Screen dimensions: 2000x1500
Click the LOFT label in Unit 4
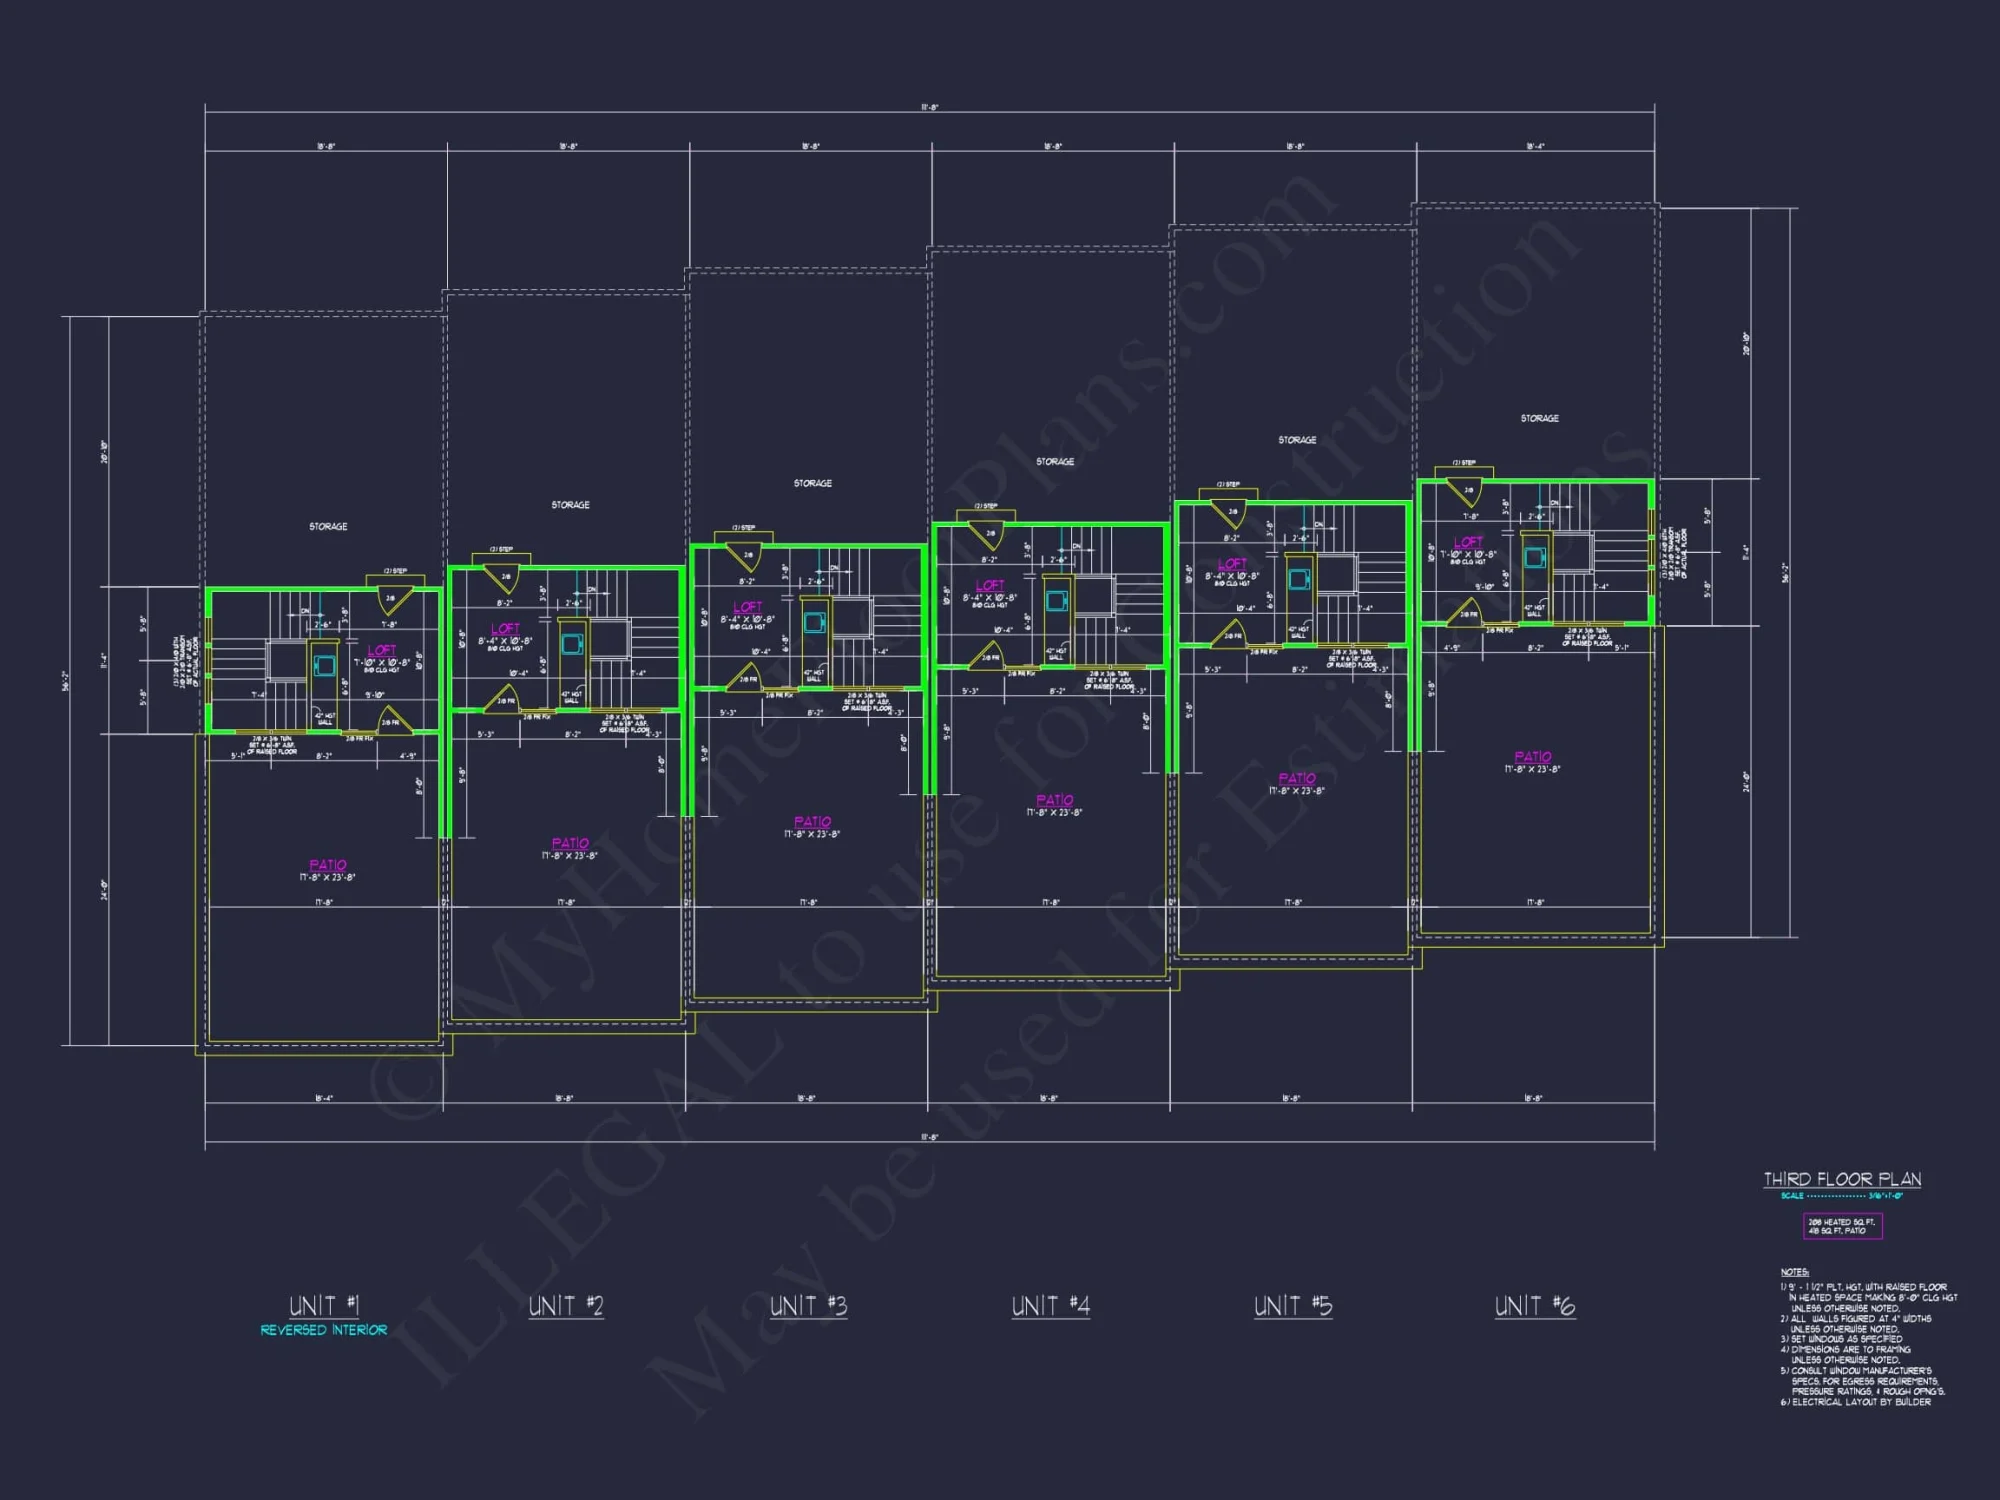pos(989,585)
